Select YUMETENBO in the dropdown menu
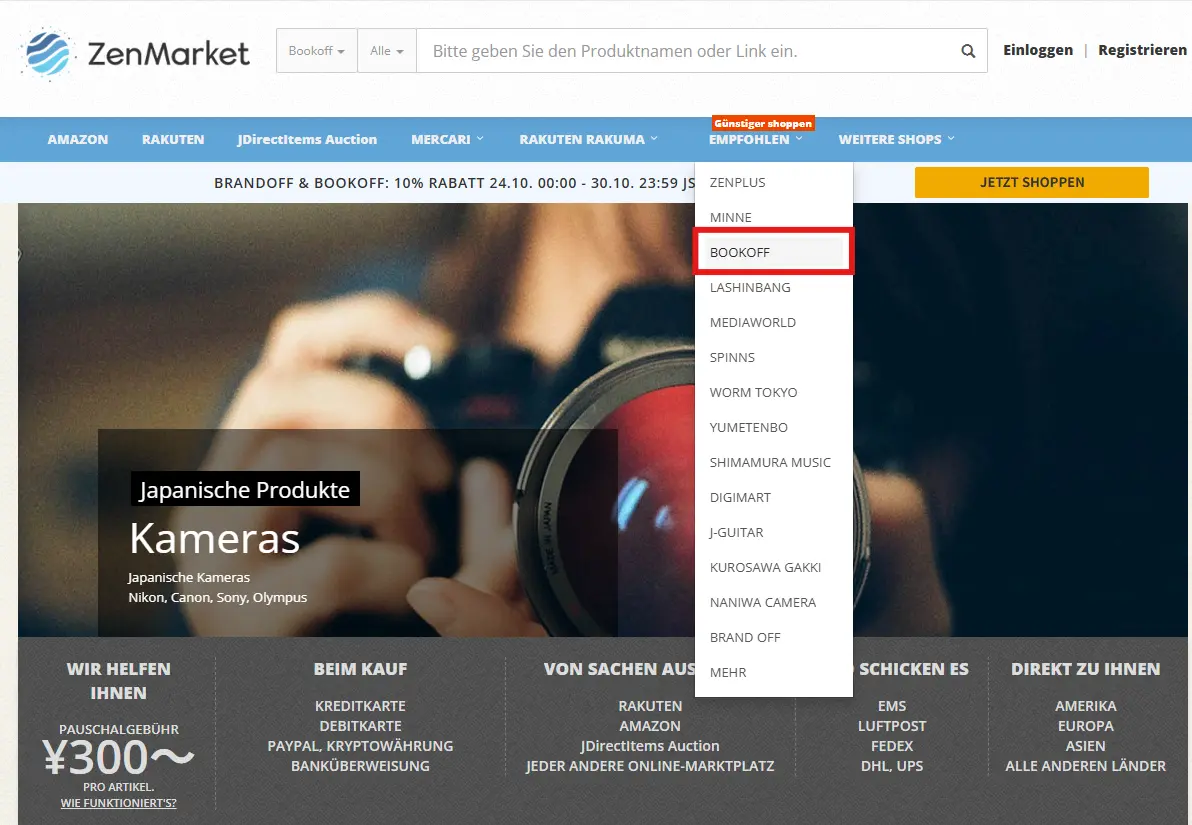Screen dimensions: 1192x825 point(774,427)
